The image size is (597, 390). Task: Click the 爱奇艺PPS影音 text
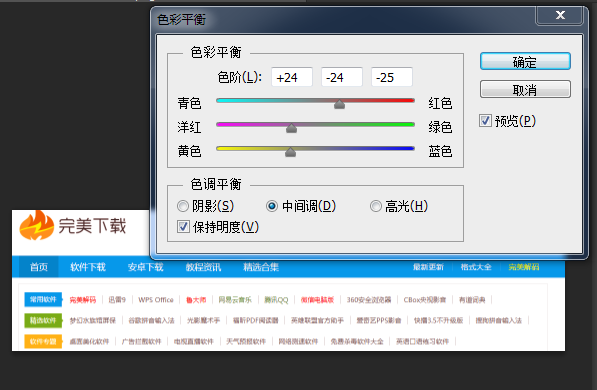pos(379,320)
